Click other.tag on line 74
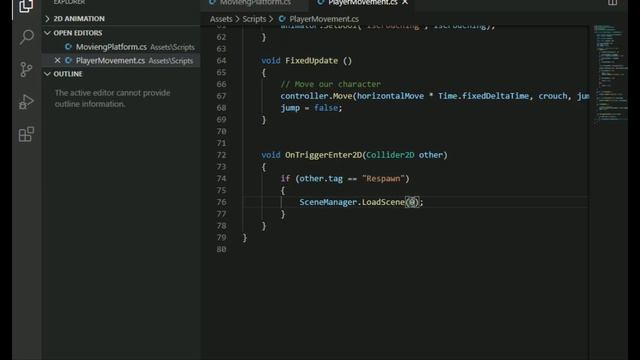Image resolution: width=640 pixels, height=360 pixels. tap(321, 178)
